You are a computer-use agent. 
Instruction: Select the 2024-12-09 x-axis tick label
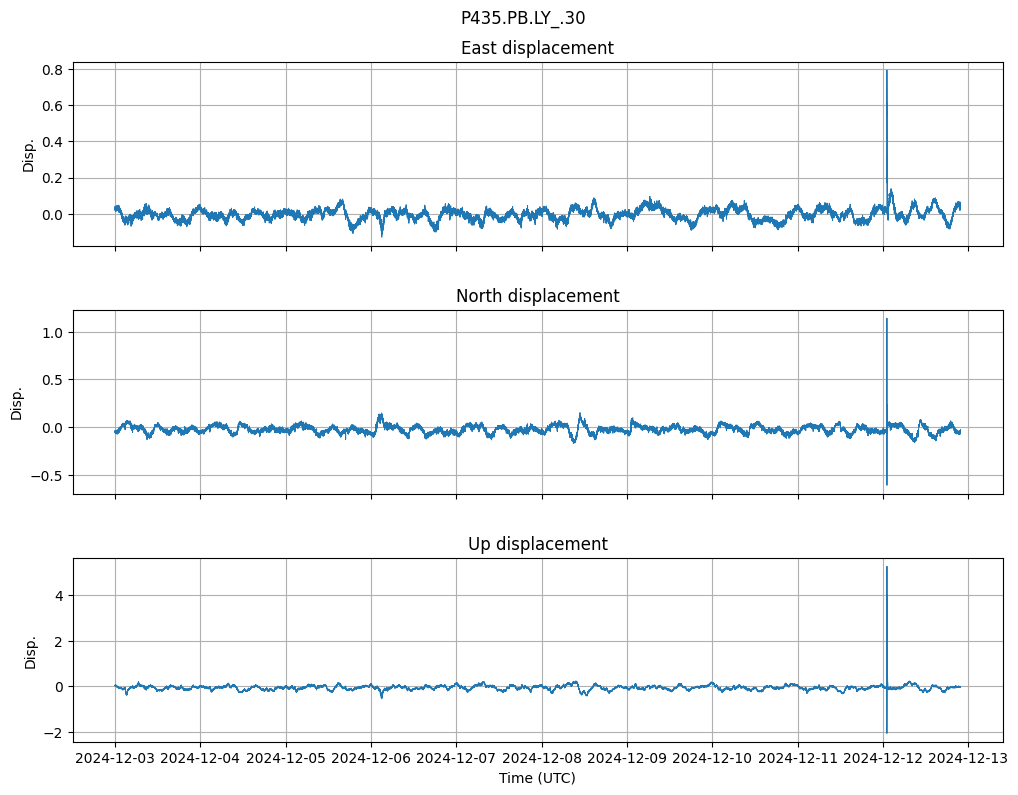(627, 759)
